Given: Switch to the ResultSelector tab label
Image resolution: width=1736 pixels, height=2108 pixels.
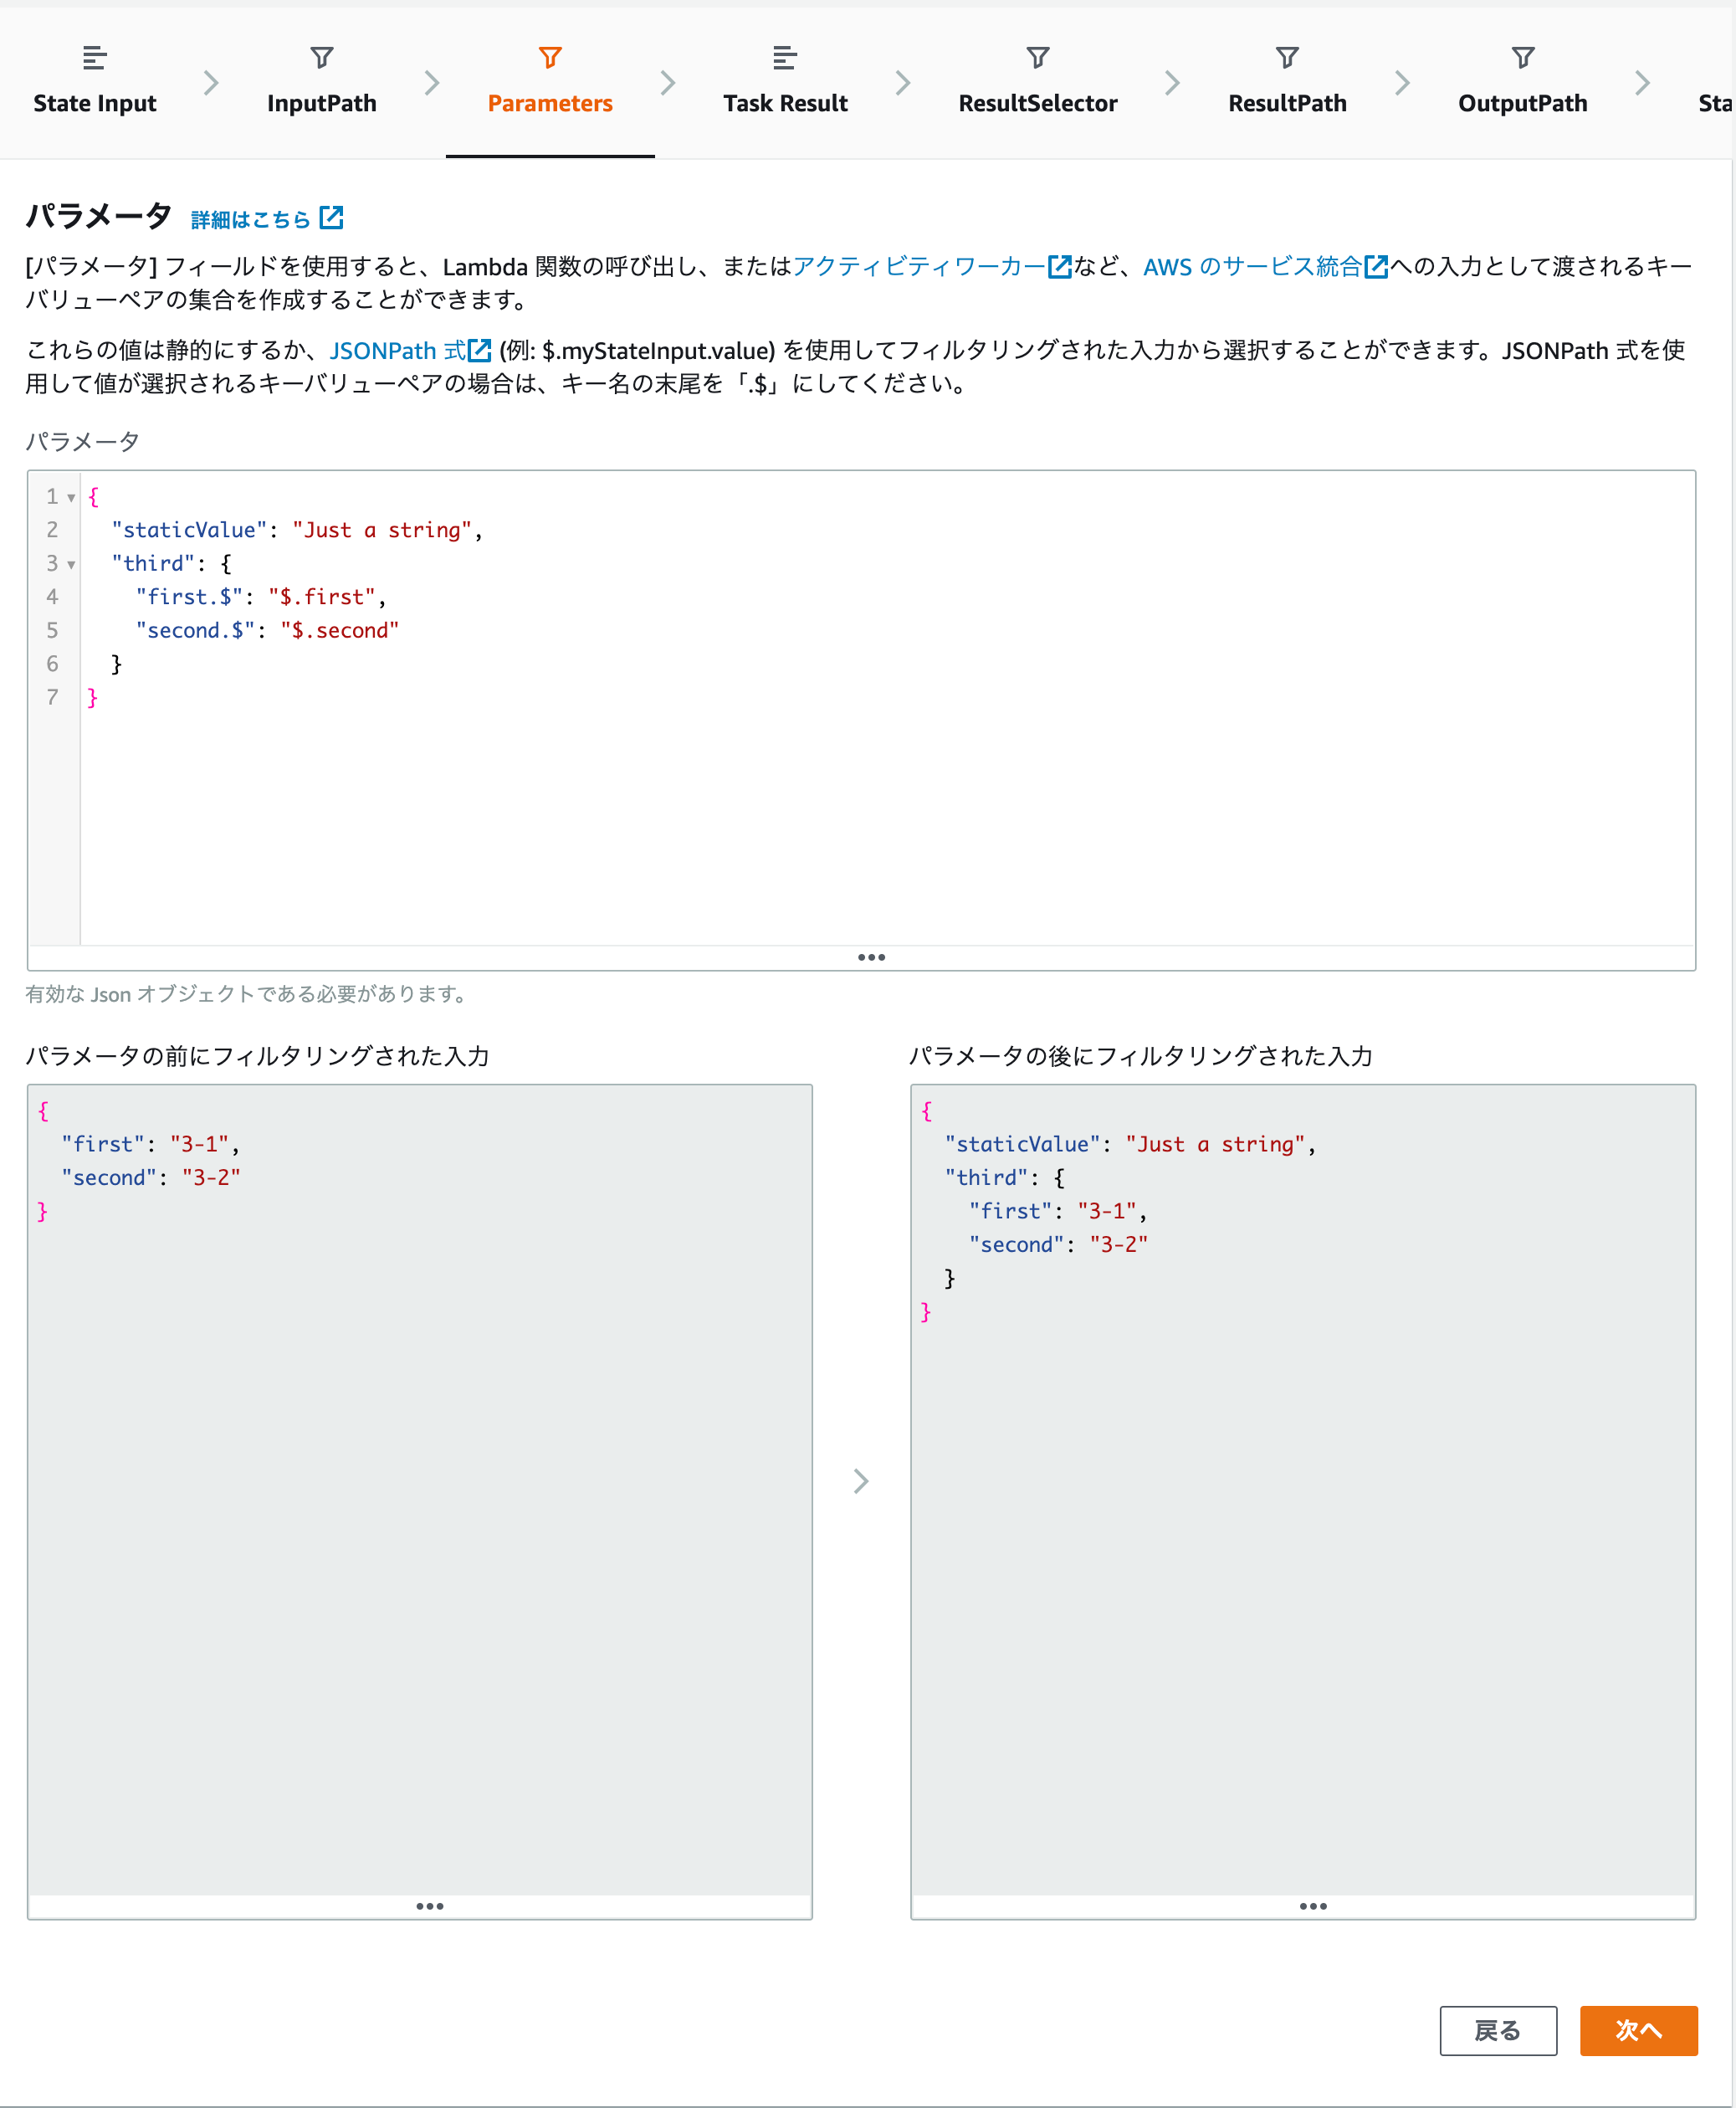Looking at the screenshot, I should click(1037, 103).
